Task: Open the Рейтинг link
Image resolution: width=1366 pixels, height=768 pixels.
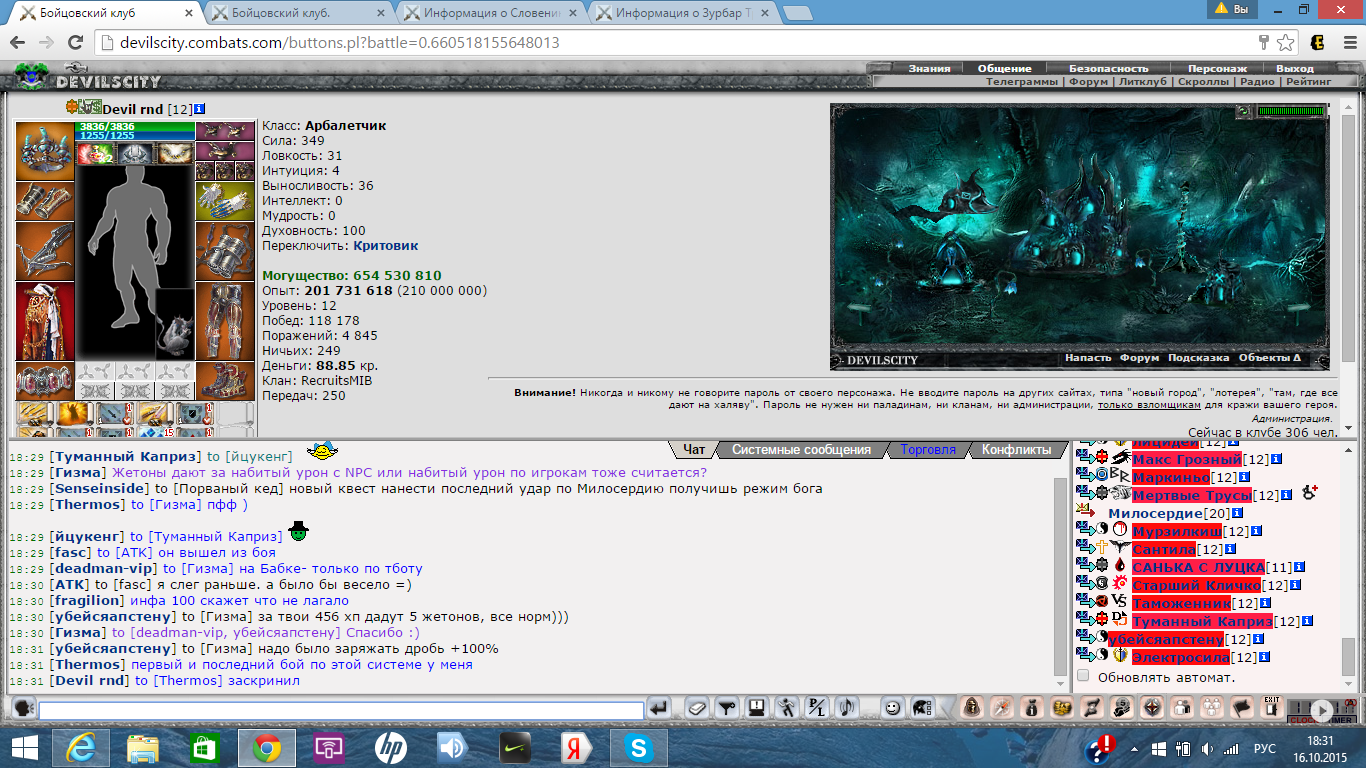Action: (x=1309, y=82)
